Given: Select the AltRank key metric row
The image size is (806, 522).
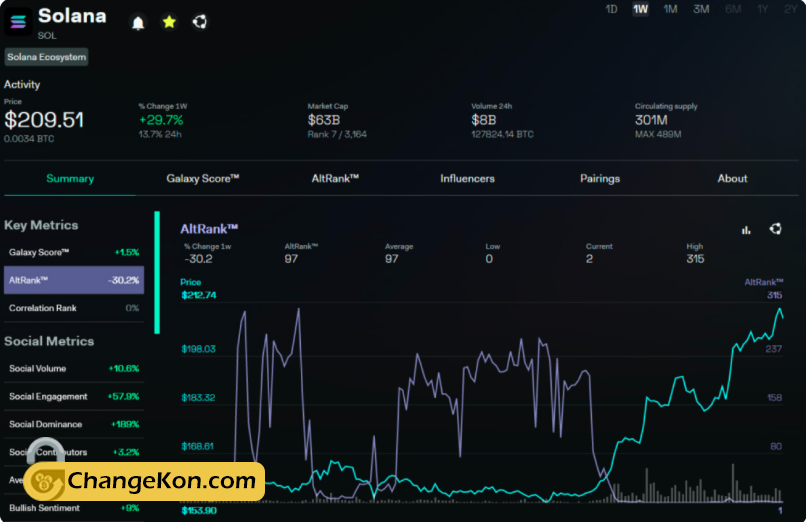Looking at the screenshot, I should (74, 280).
